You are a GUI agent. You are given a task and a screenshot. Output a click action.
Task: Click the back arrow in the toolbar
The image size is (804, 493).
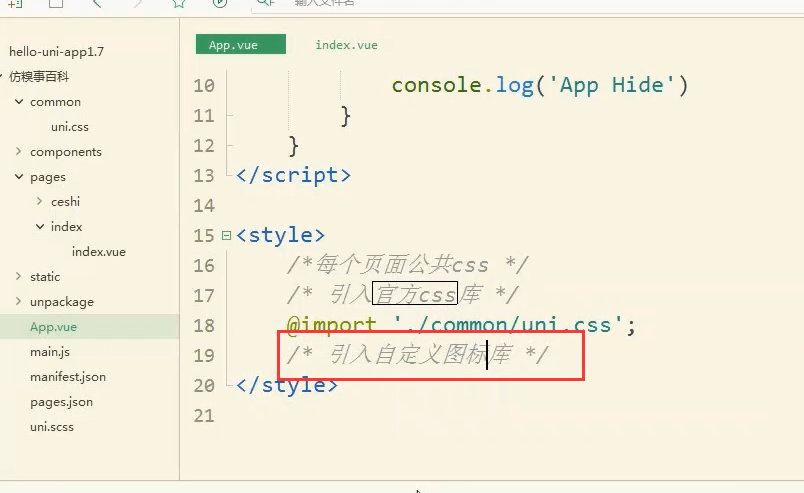point(97,3)
